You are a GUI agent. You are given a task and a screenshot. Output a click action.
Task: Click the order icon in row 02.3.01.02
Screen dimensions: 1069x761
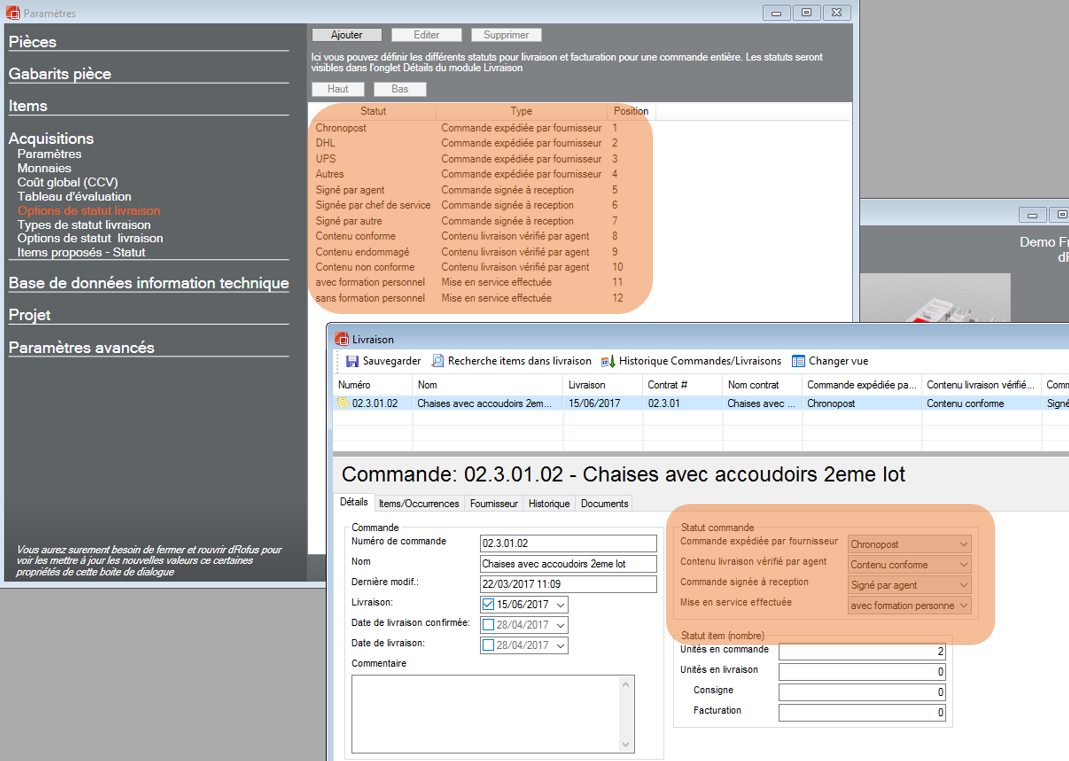tap(343, 403)
